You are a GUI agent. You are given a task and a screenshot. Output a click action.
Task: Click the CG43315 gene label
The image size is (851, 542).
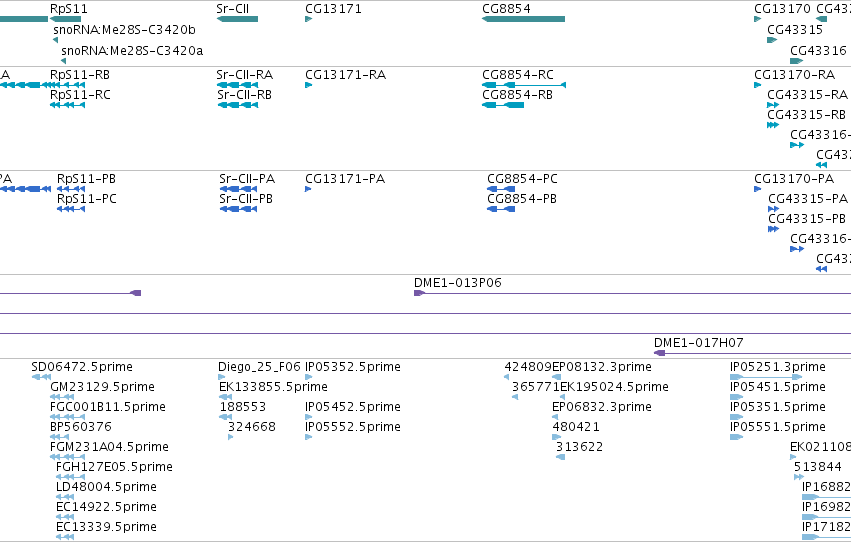(795, 29)
